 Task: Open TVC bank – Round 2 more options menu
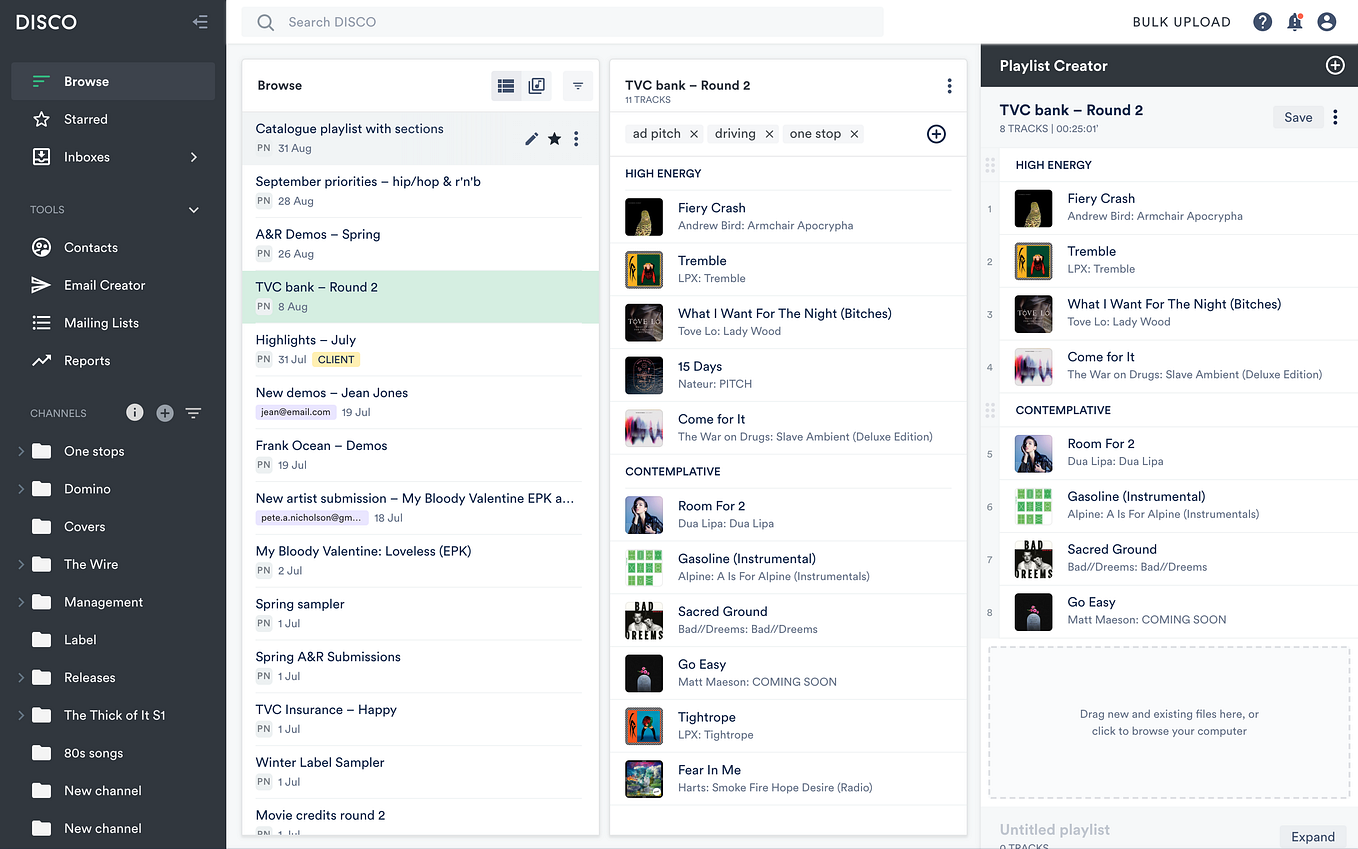(x=949, y=86)
